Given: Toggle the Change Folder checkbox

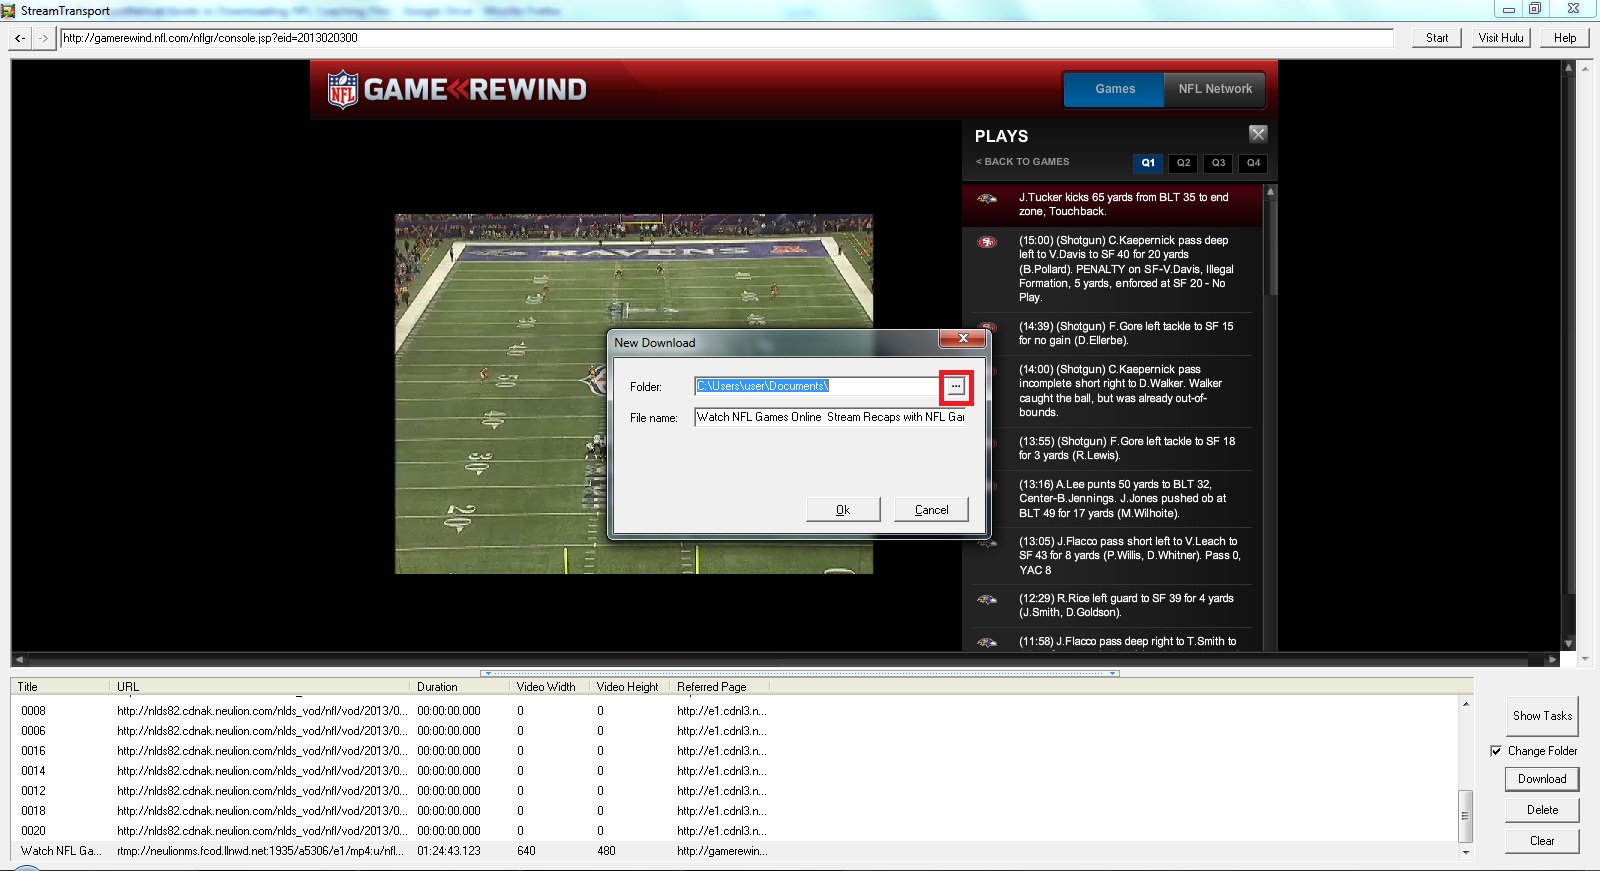Looking at the screenshot, I should pos(1496,751).
